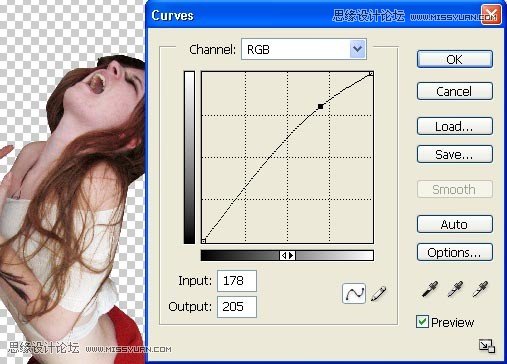Click the gradient bar direction arrows
The height and width of the screenshot is (364, 507).
(x=287, y=255)
